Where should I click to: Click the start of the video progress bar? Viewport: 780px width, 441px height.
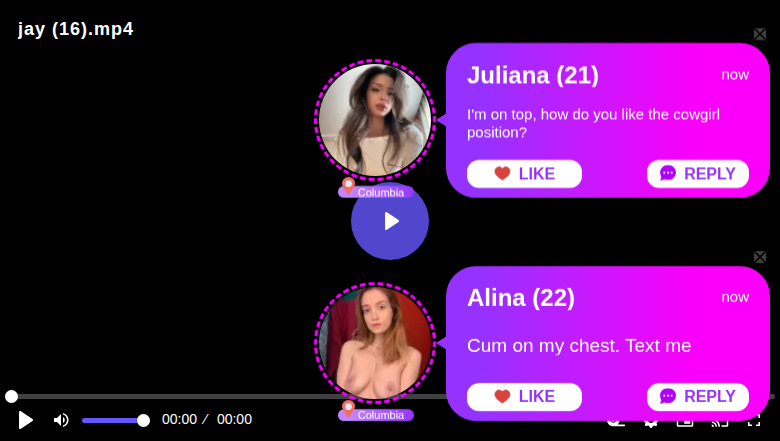click(x=11, y=396)
